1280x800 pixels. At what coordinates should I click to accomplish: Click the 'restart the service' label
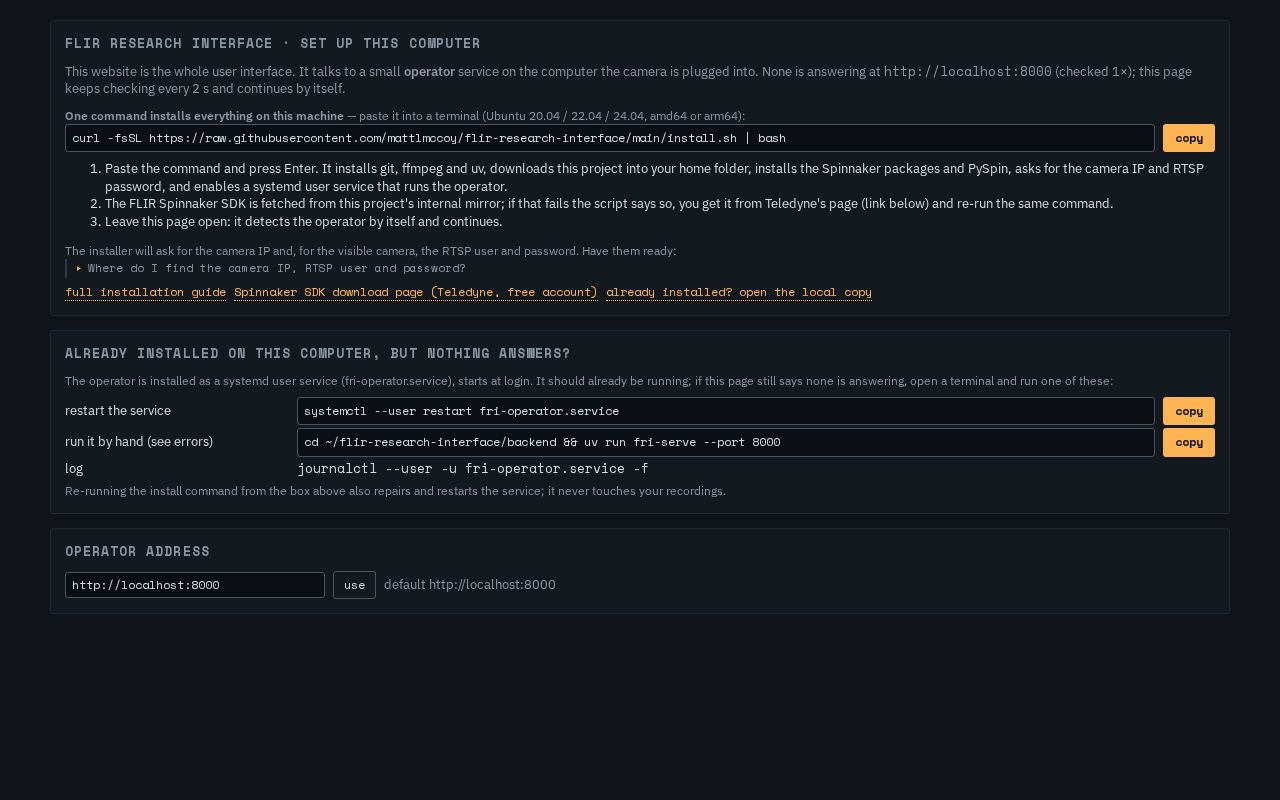[118, 411]
